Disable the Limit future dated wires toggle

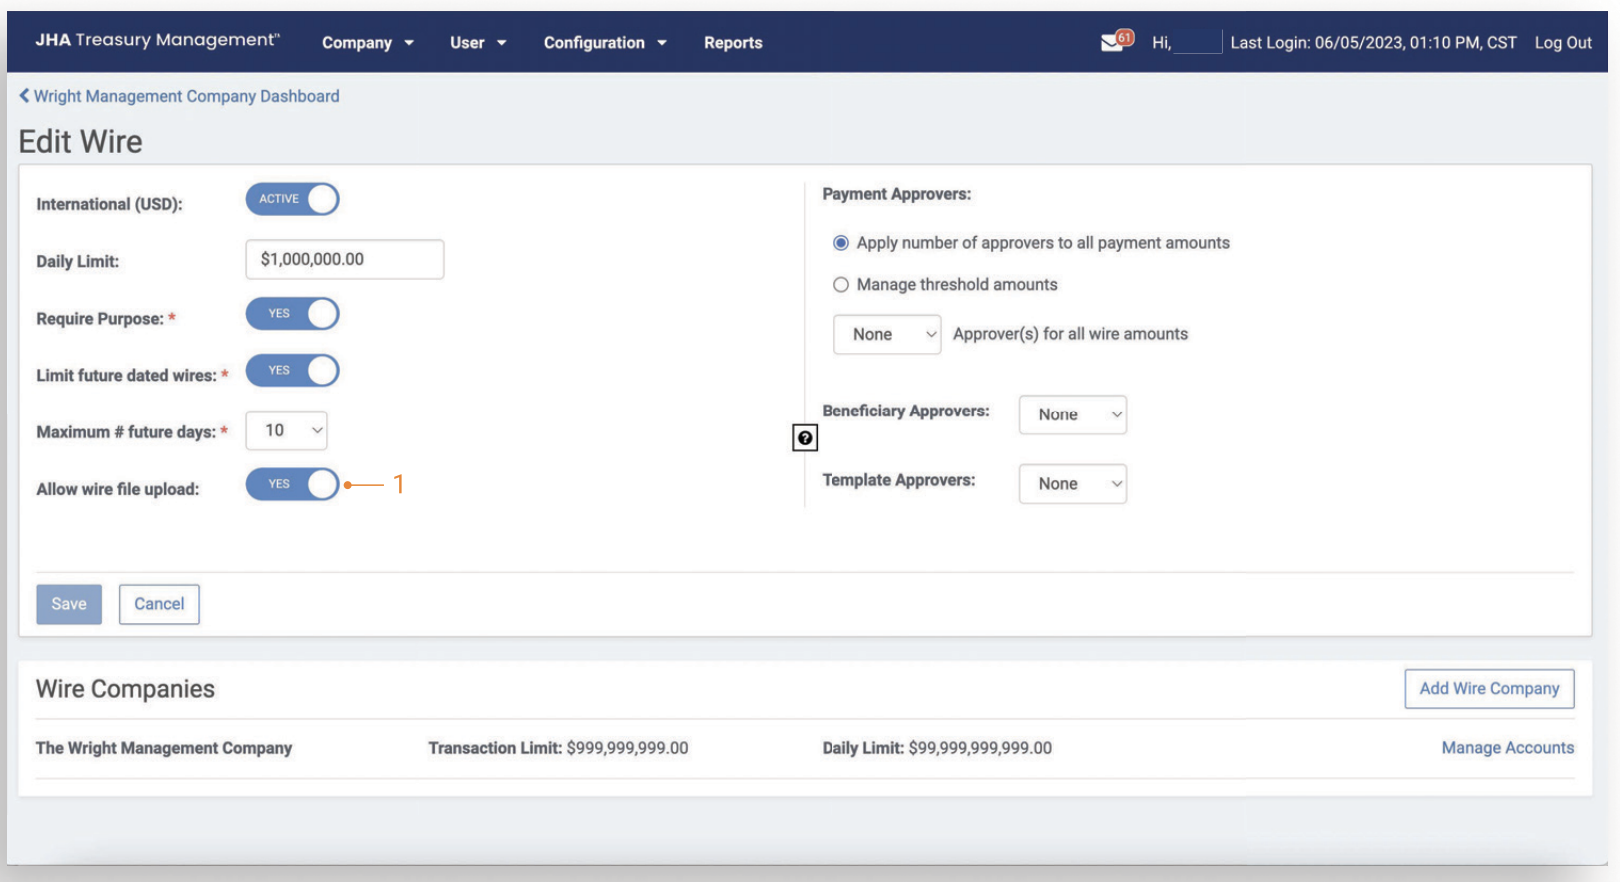(292, 371)
